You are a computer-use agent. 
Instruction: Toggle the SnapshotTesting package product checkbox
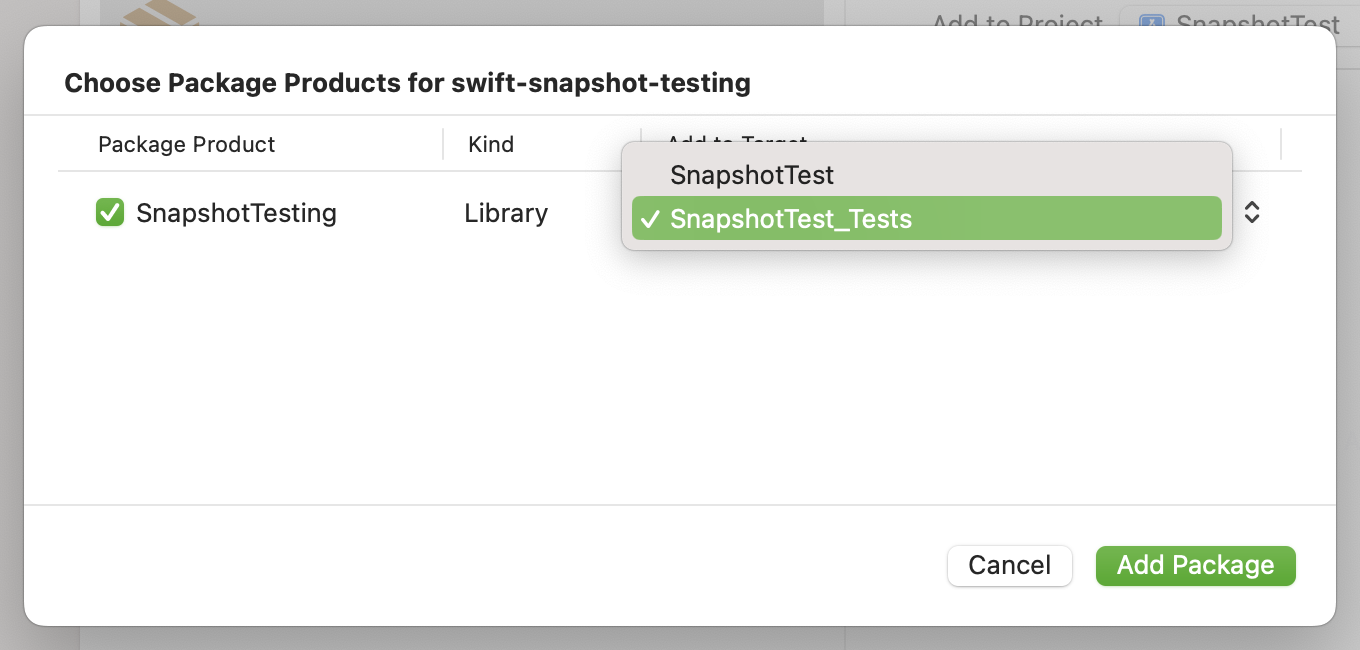110,213
